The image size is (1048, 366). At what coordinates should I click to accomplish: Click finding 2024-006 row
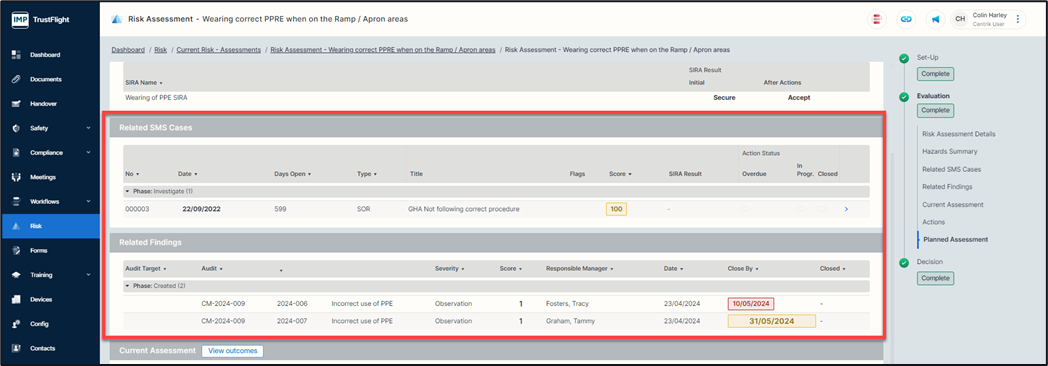click(x=497, y=304)
